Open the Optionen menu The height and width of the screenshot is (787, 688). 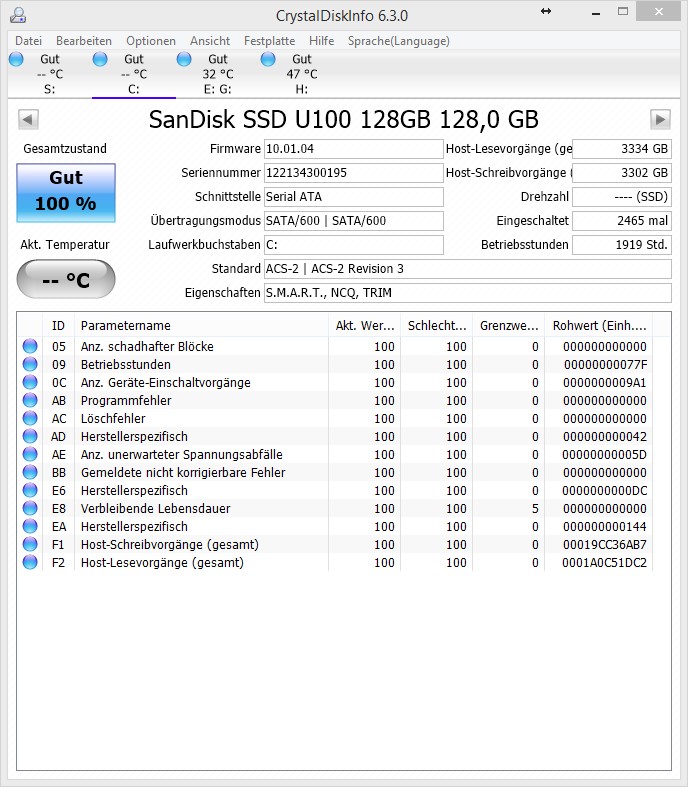pyautogui.click(x=151, y=41)
